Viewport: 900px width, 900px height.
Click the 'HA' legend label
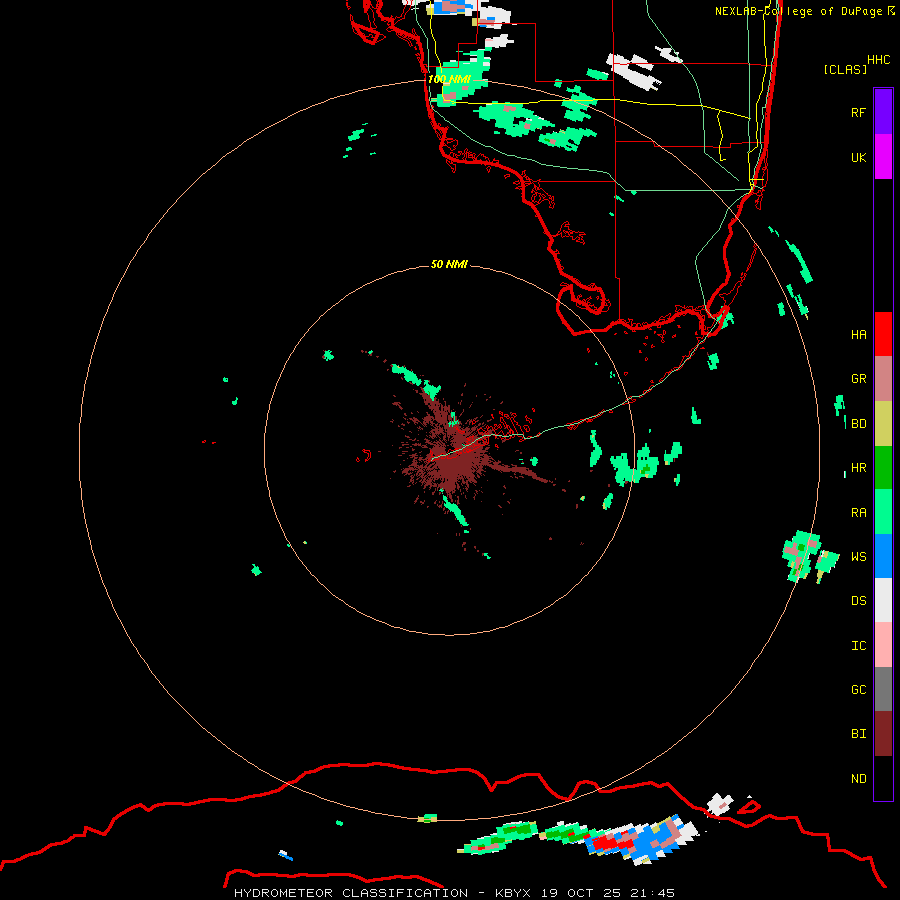[858, 334]
